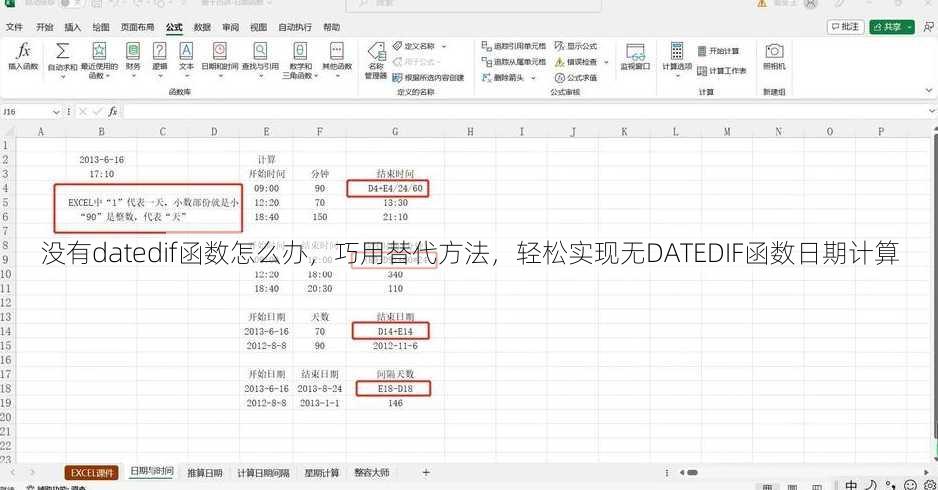Open the 文本 functions icon

click(x=186, y=50)
